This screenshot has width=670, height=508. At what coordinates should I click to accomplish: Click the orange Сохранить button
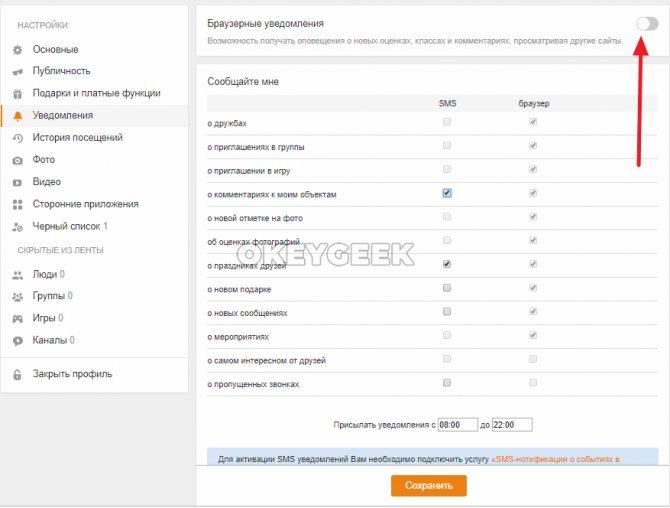coord(429,486)
